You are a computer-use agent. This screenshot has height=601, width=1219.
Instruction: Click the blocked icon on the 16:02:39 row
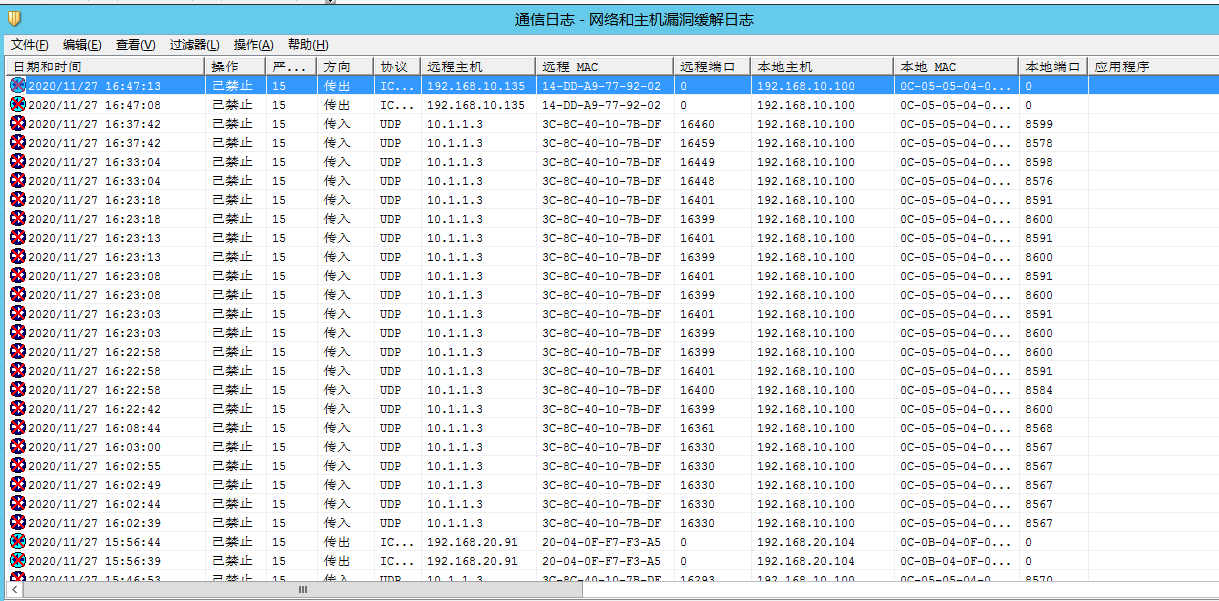tap(18, 523)
